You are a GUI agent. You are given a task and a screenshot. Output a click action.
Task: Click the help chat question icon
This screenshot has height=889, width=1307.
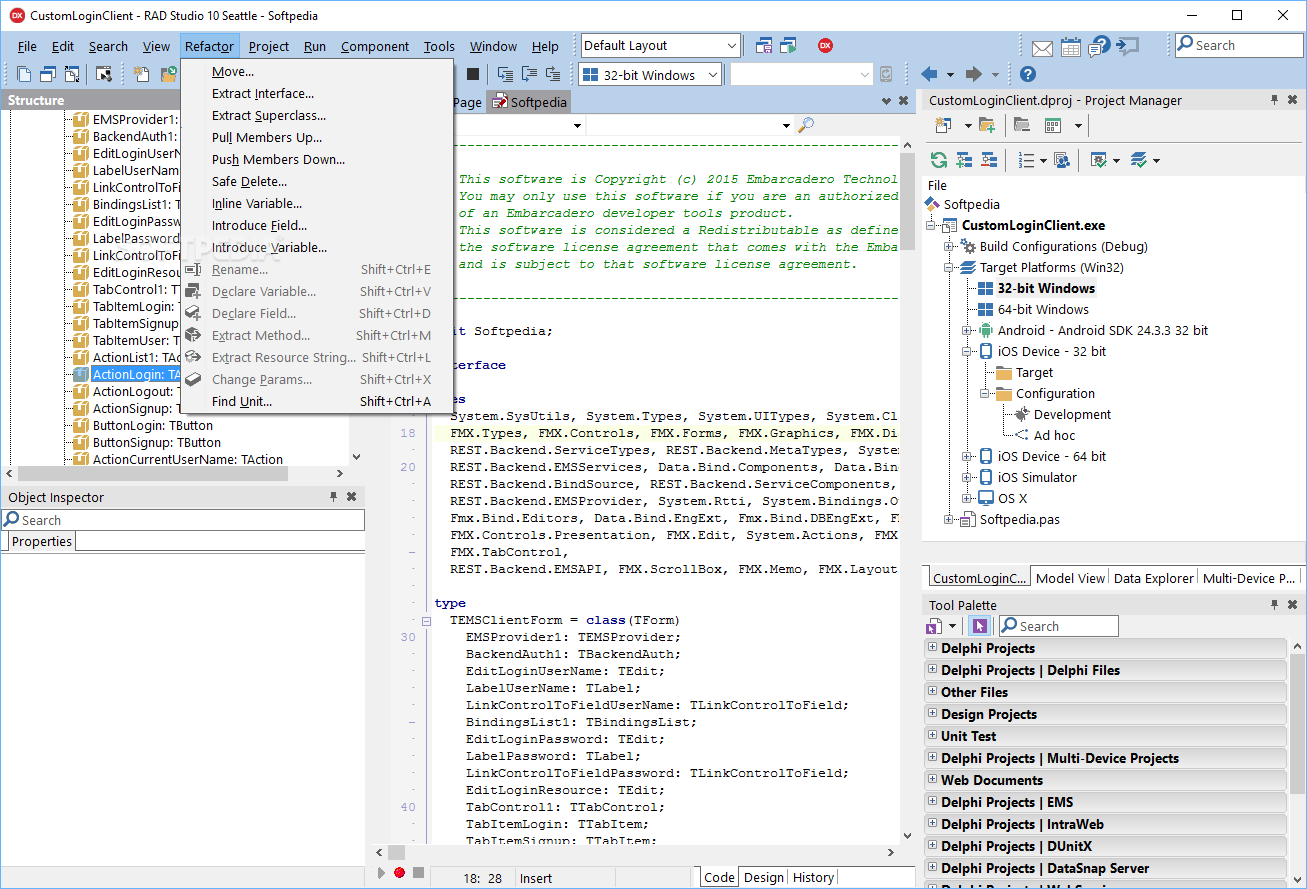click(1100, 46)
